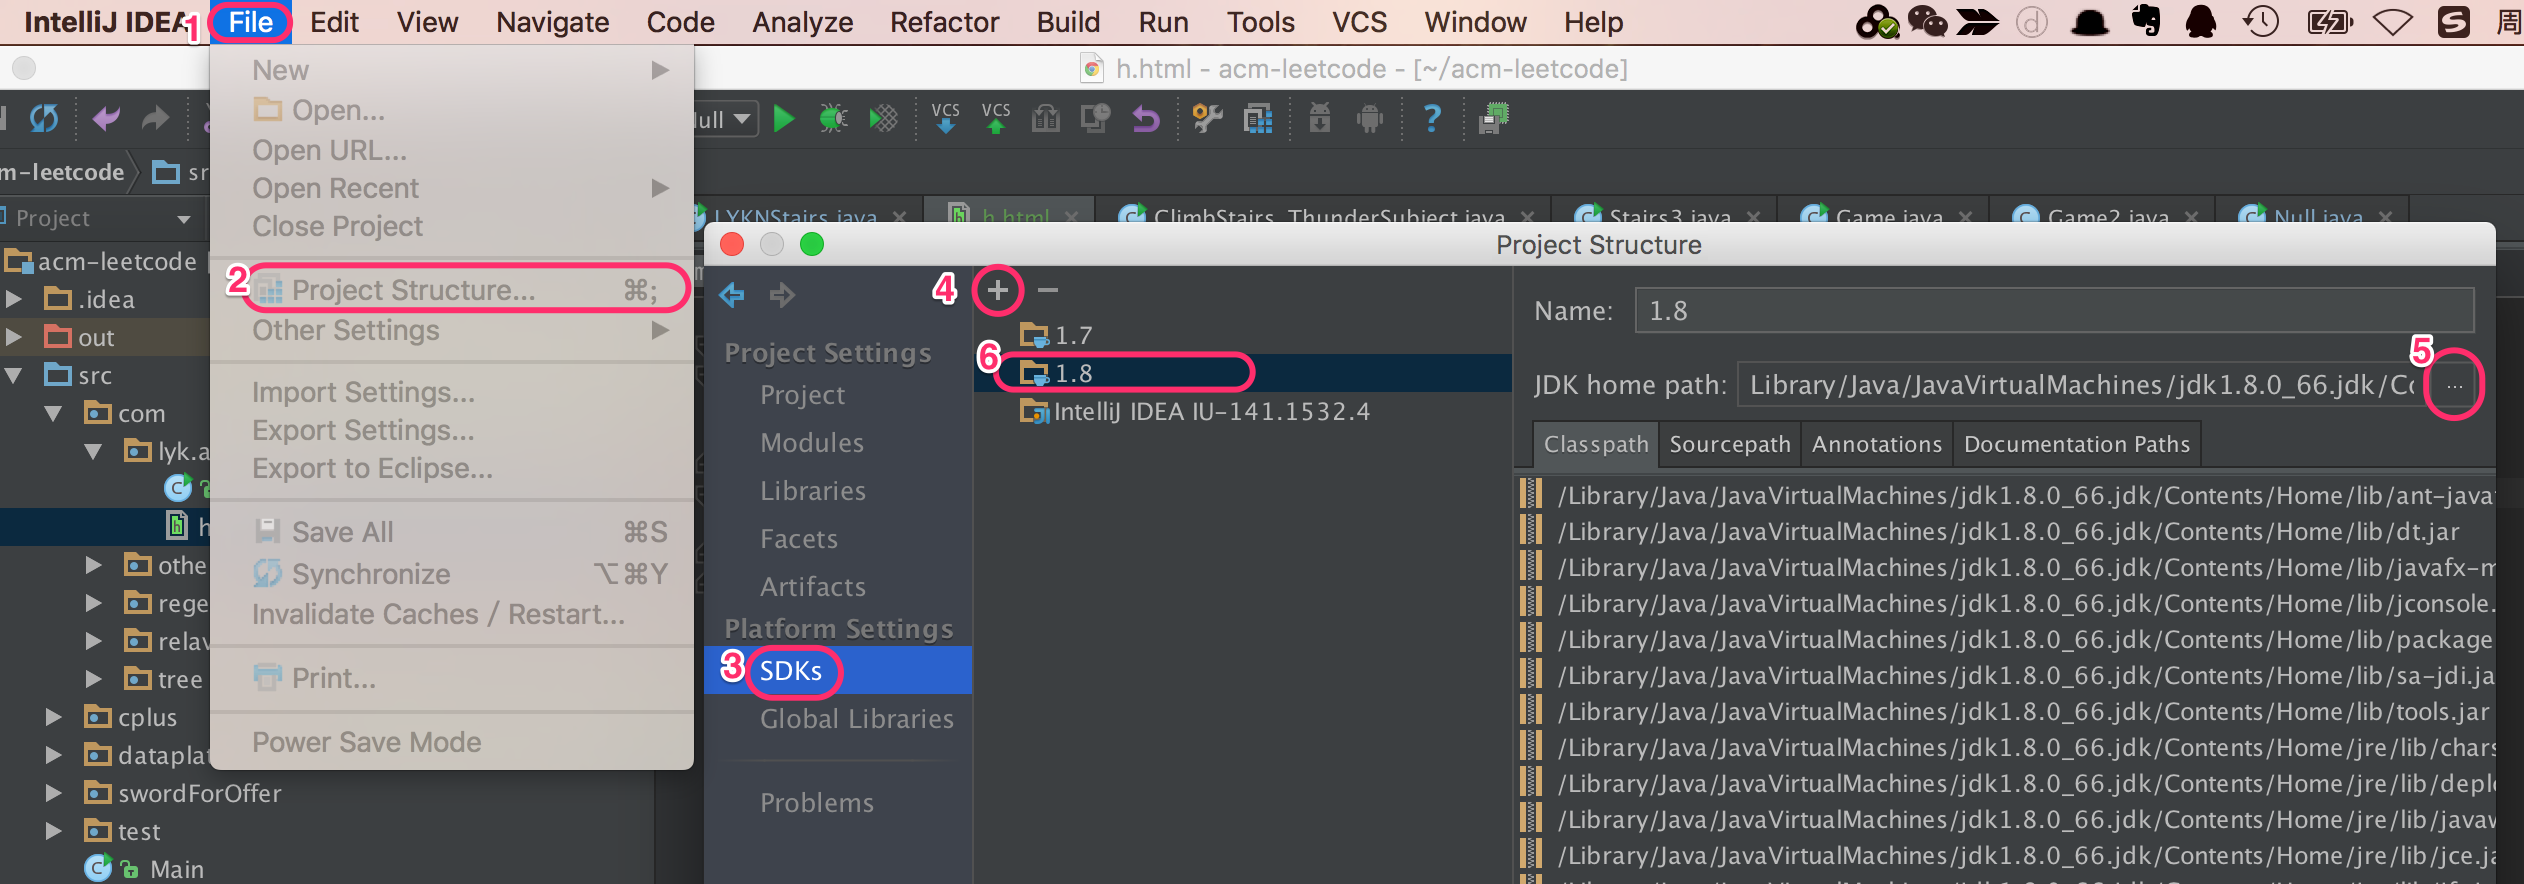Open Project Structure toolbar icon
2524x884 pixels.
[x=1257, y=120]
